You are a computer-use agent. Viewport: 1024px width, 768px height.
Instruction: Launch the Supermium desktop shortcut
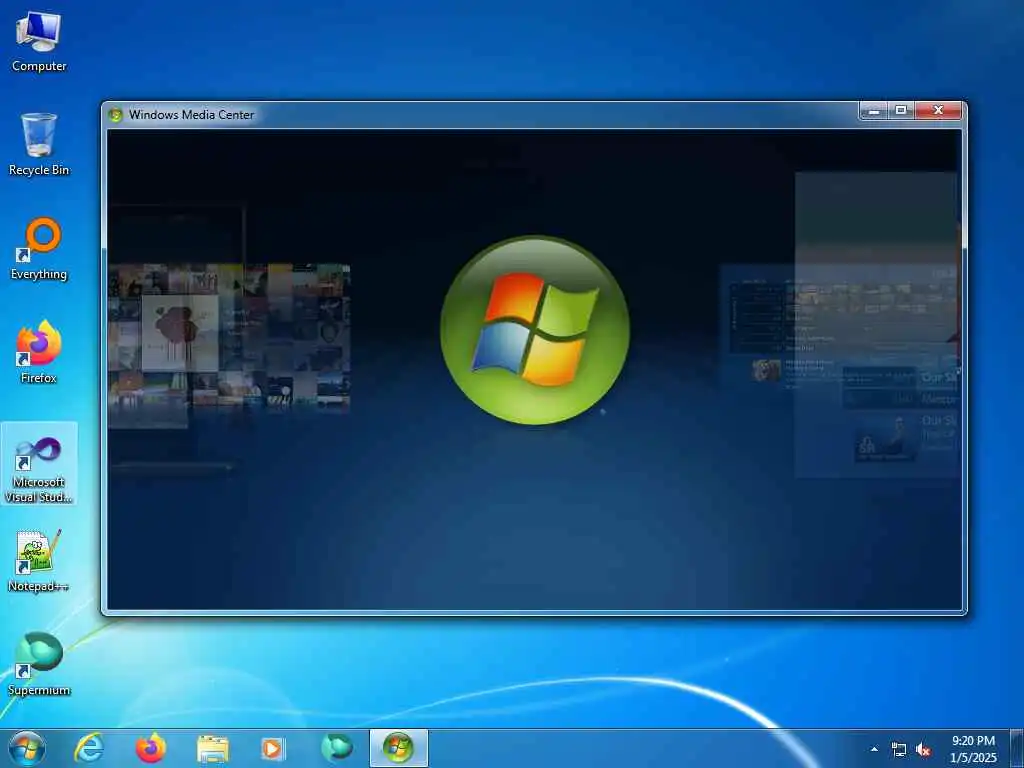coord(39,664)
